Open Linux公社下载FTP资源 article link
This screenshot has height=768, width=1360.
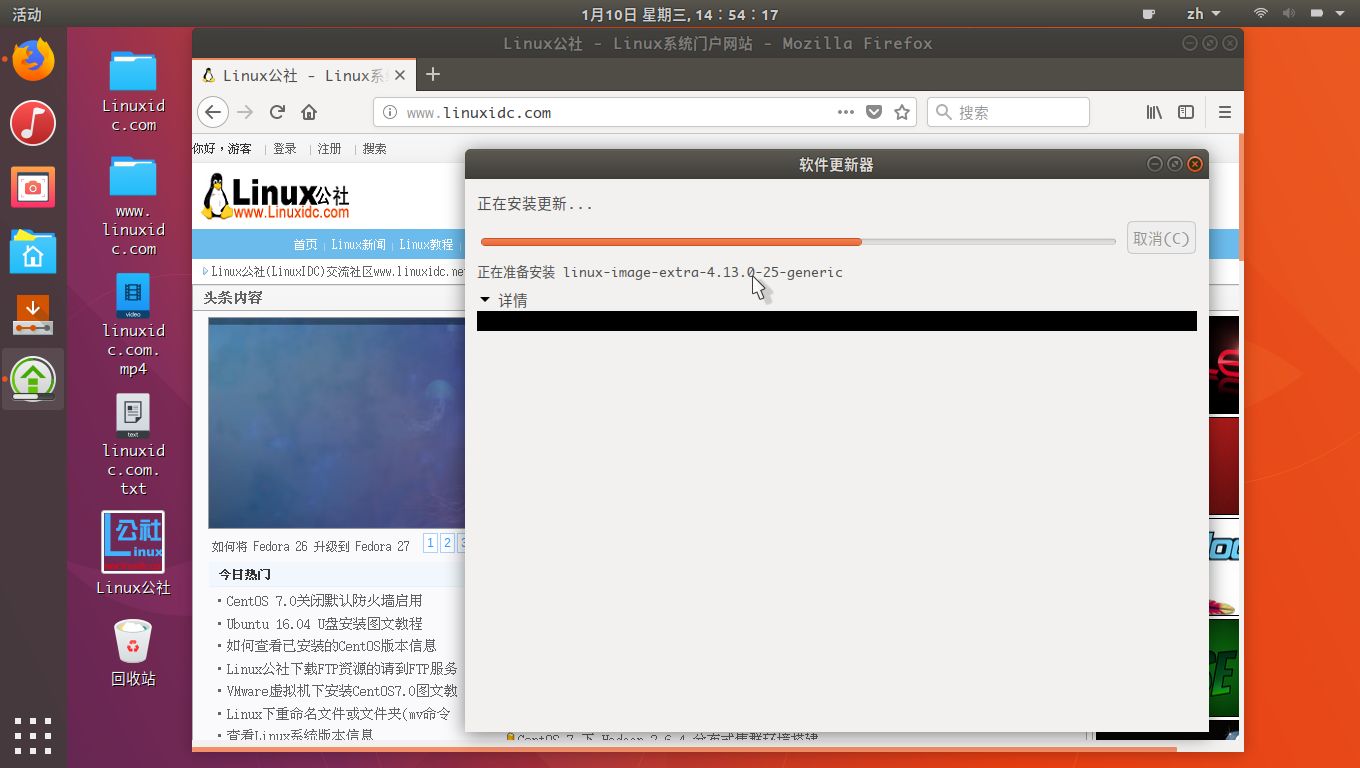pos(342,668)
